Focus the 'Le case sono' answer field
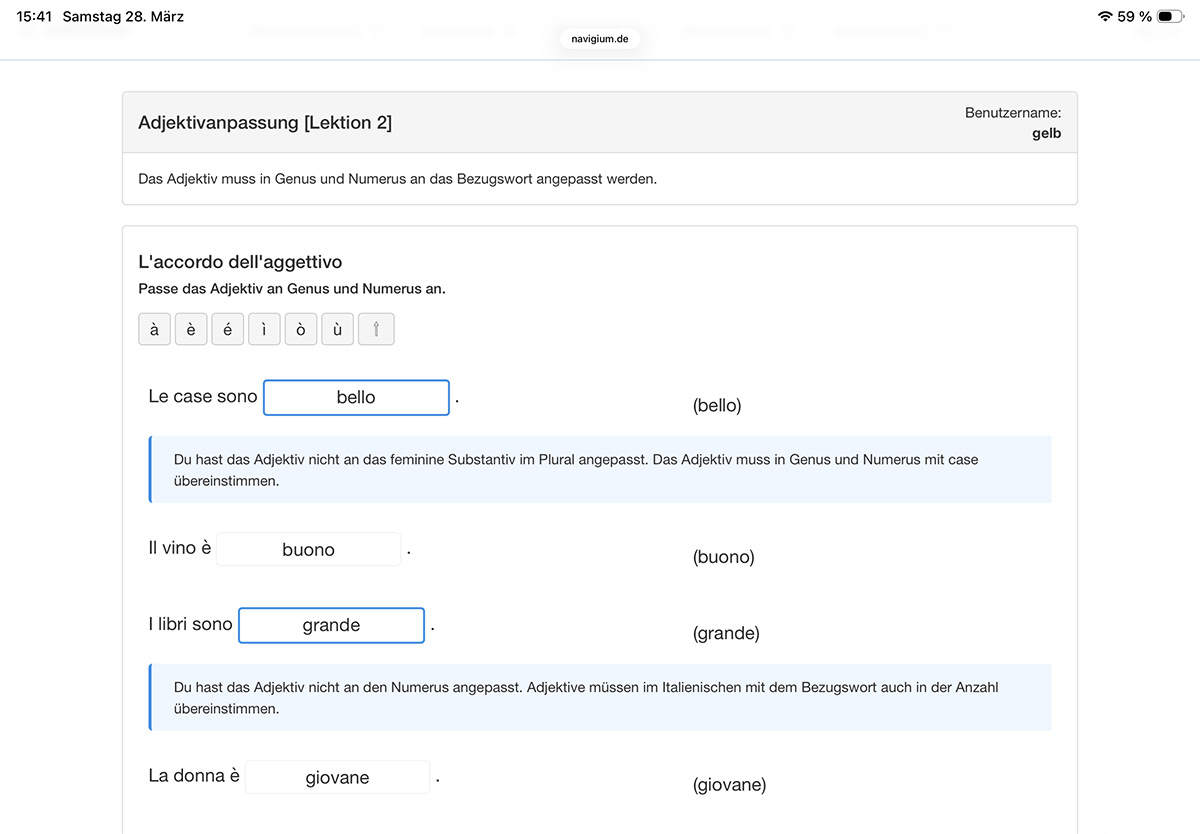 click(x=356, y=397)
